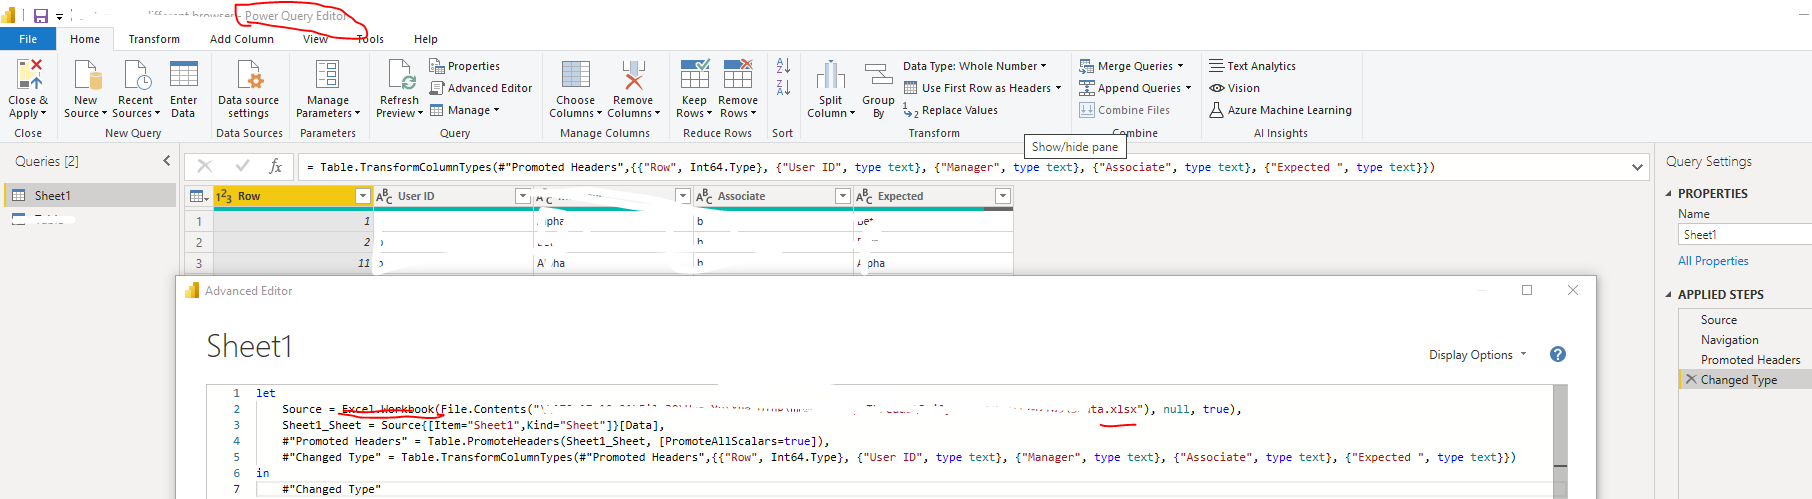Collapse the APPLIED STEPS section
The width and height of the screenshot is (1812, 499).
pyautogui.click(x=1669, y=295)
